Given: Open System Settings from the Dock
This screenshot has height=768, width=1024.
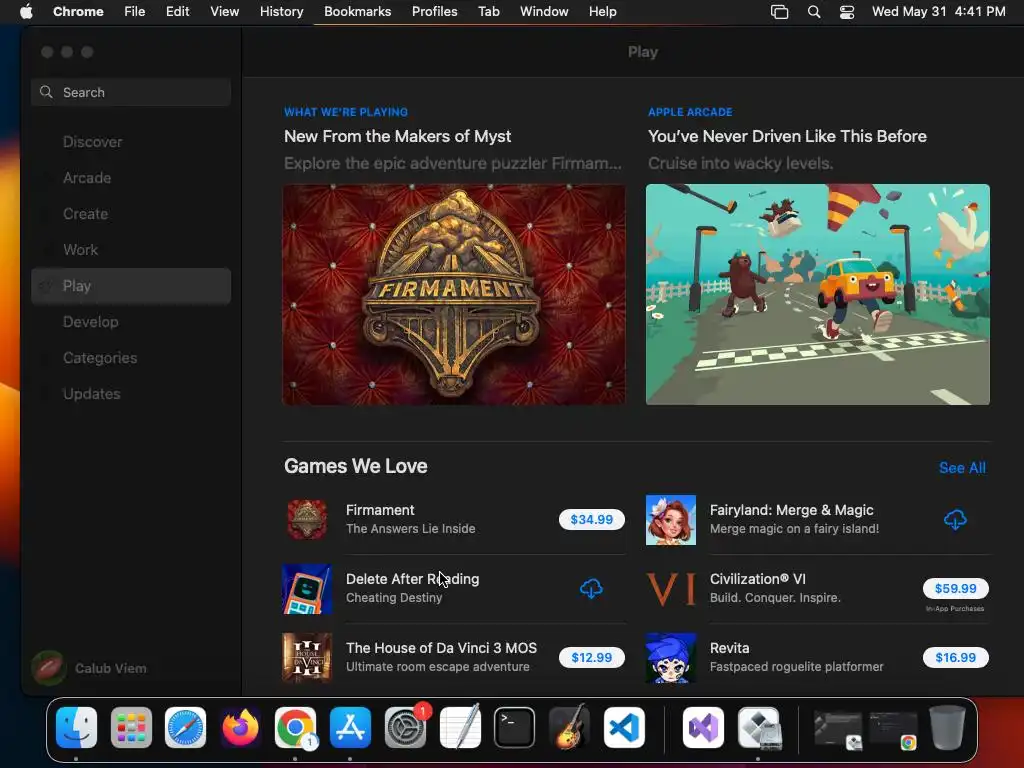Looking at the screenshot, I should coord(405,728).
